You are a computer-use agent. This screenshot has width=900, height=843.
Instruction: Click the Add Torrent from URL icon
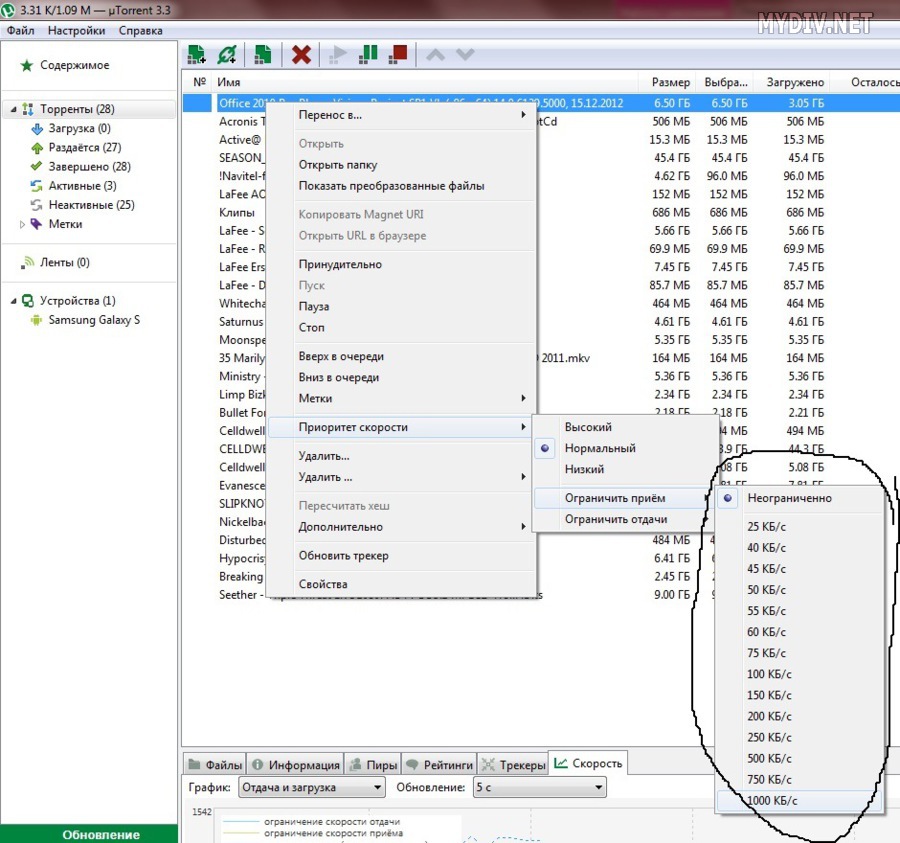pyautogui.click(x=227, y=55)
